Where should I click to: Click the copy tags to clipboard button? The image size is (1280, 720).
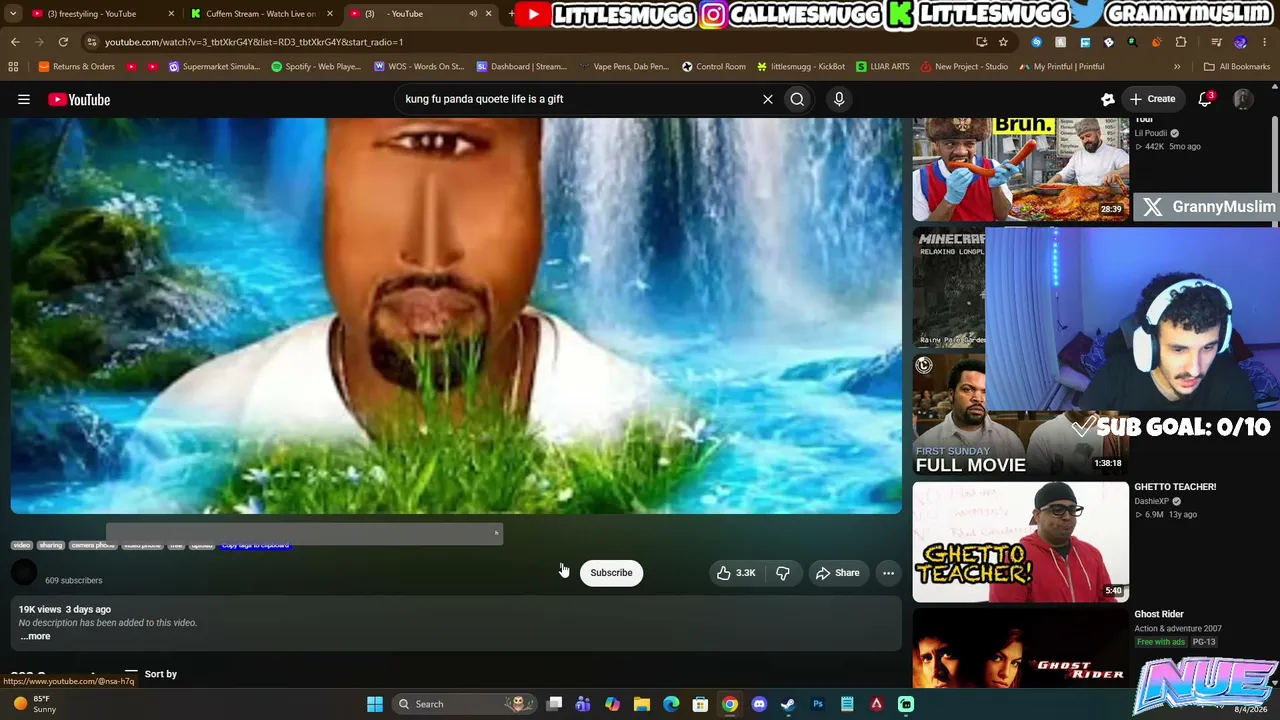coord(255,545)
